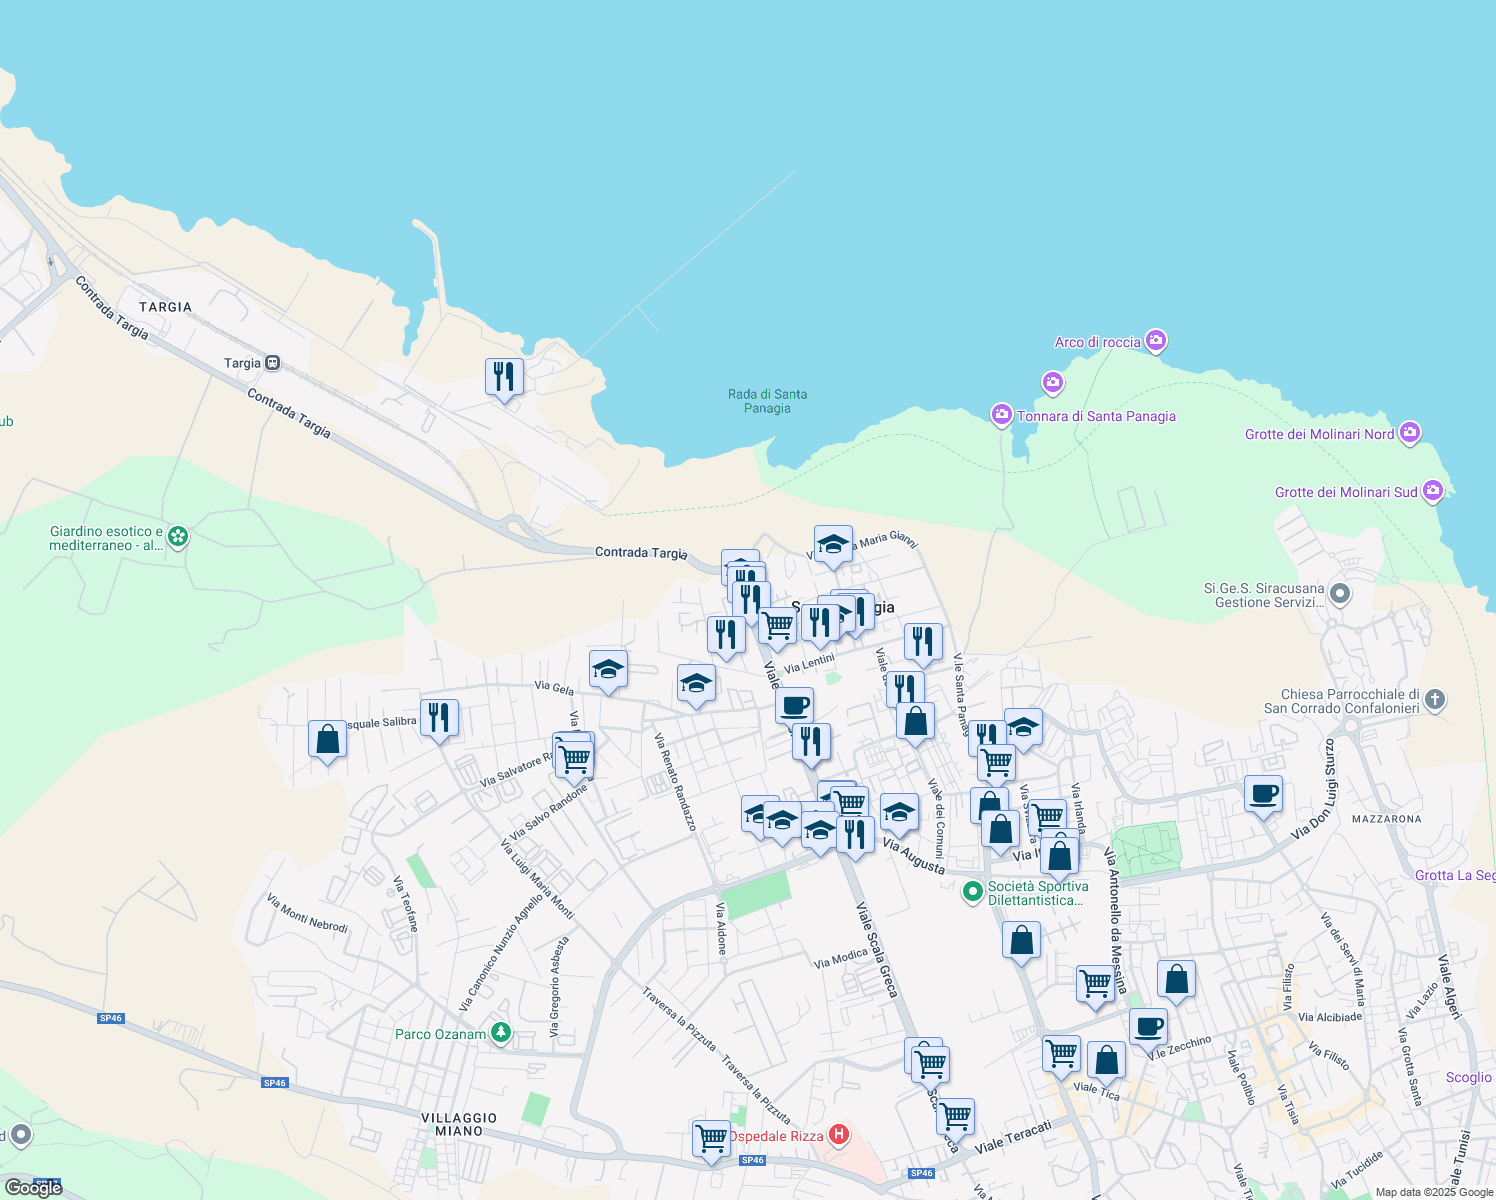Click the Map data copyright attribution text

1432,1191
